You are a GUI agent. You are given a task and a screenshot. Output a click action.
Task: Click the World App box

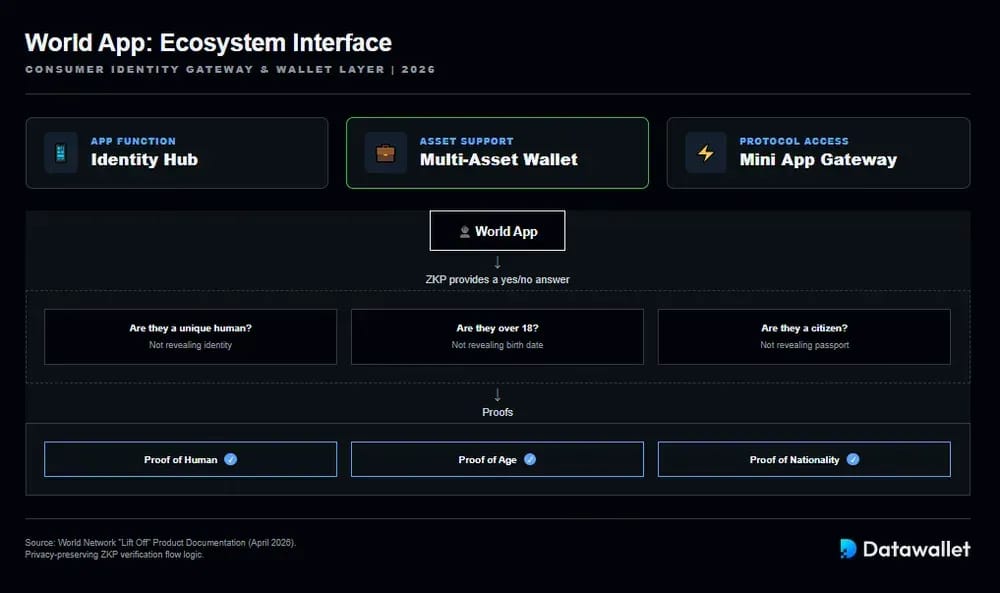point(497,231)
